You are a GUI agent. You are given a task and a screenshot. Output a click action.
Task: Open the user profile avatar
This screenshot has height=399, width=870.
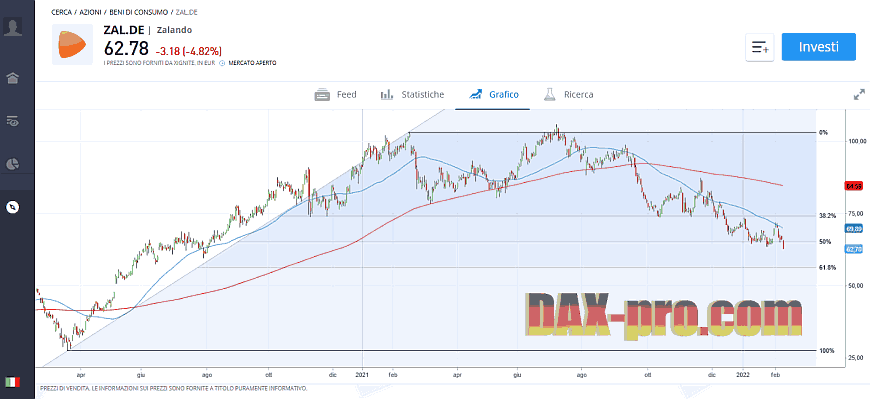click(13, 27)
